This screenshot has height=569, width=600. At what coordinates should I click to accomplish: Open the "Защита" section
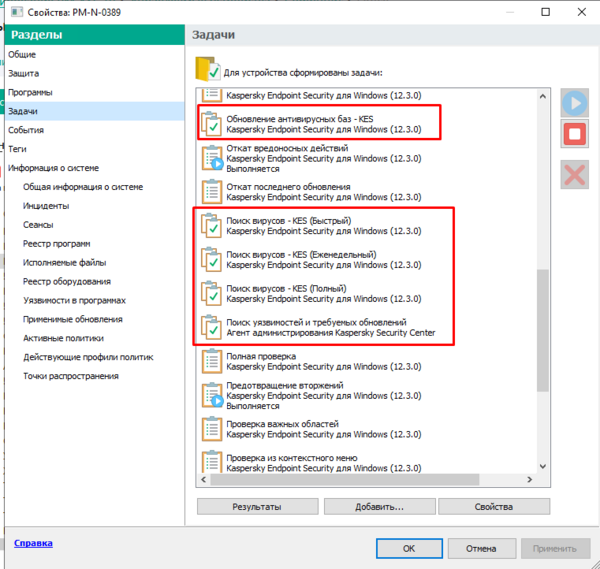(x=24, y=73)
